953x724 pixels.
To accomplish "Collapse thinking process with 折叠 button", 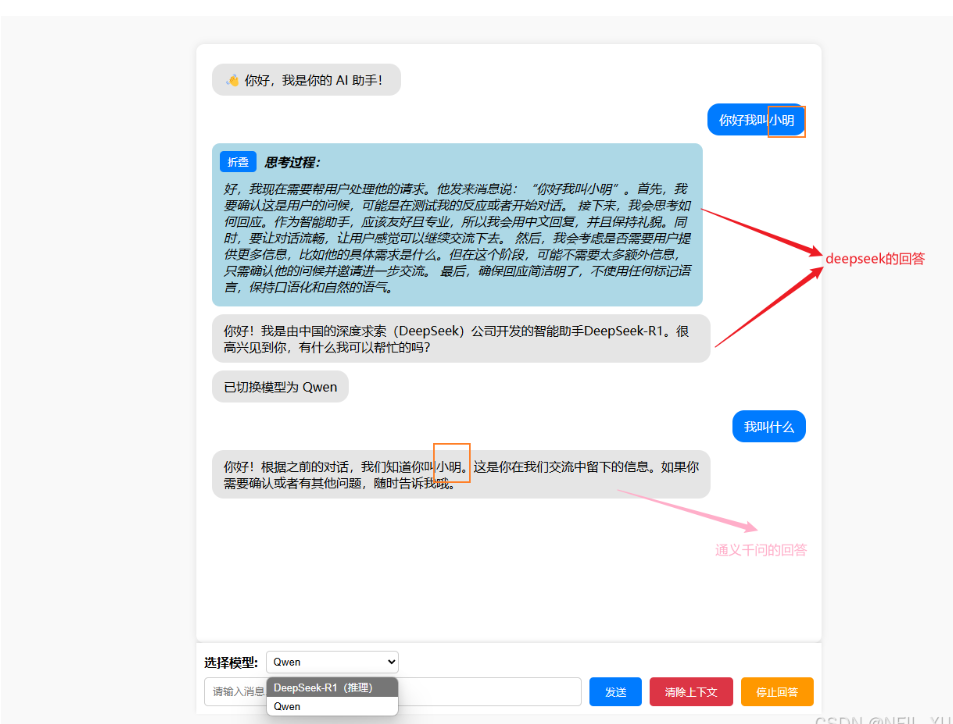I will (238, 162).
